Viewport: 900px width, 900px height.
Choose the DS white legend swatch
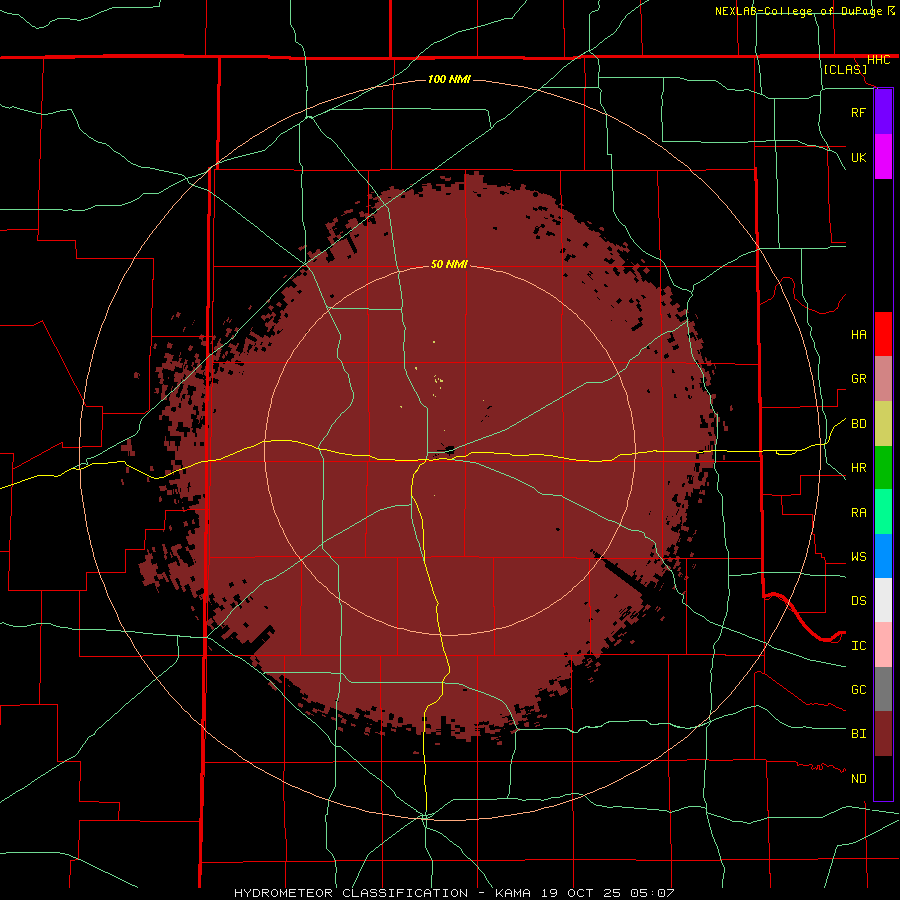click(883, 600)
